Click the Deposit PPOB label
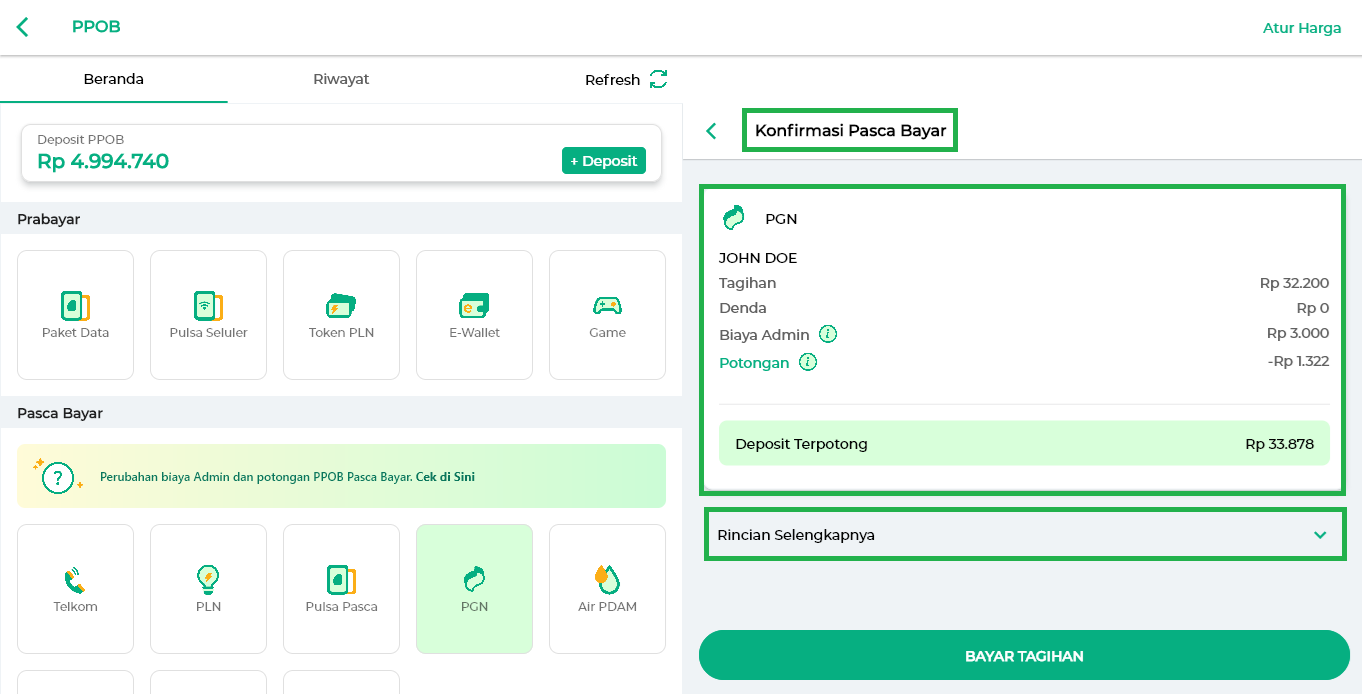This screenshot has width=1362, height=694. (81, 140)
